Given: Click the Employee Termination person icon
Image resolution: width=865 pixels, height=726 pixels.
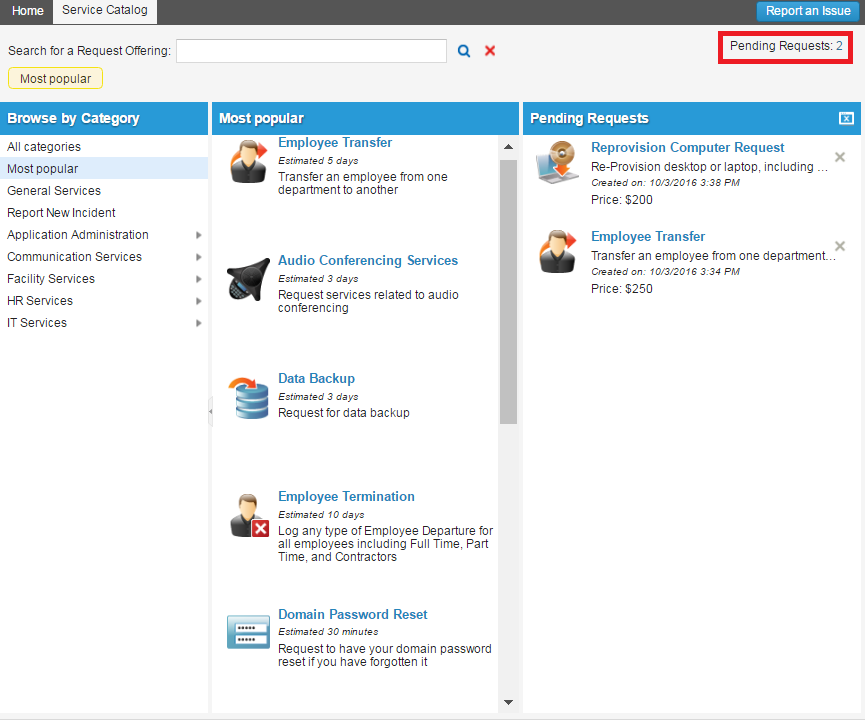Looking at the screenshot, I should [248, 514].
